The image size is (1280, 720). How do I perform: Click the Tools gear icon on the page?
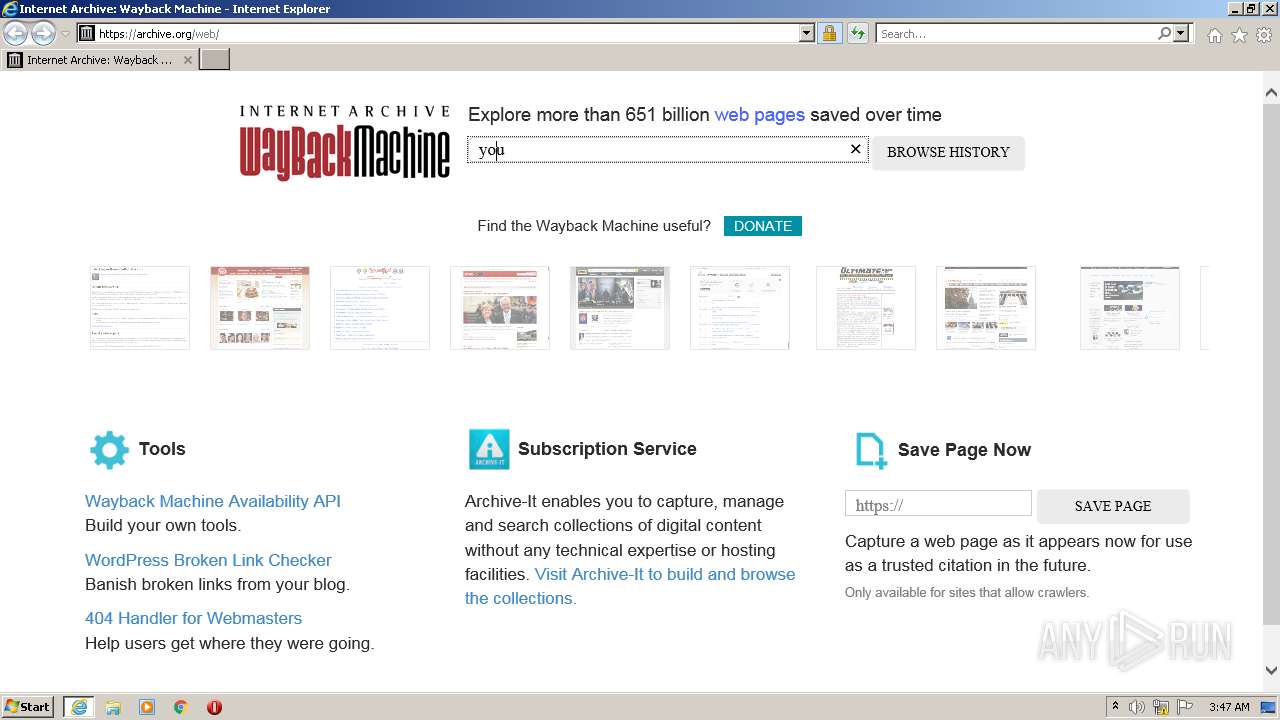click(x=109, y=450)
